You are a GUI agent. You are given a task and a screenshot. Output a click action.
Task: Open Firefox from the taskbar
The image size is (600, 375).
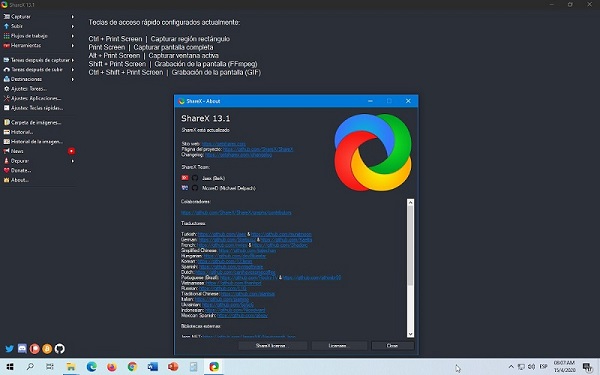click(x=112, y=367)
